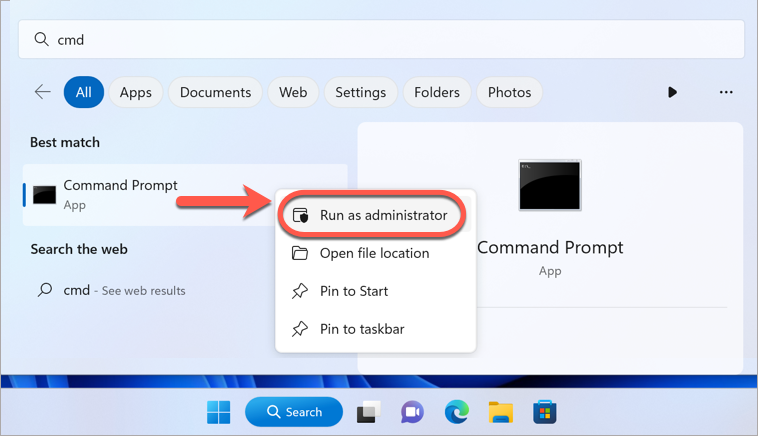Click the magnifier icon beside web result

click(x=45, y=290)
